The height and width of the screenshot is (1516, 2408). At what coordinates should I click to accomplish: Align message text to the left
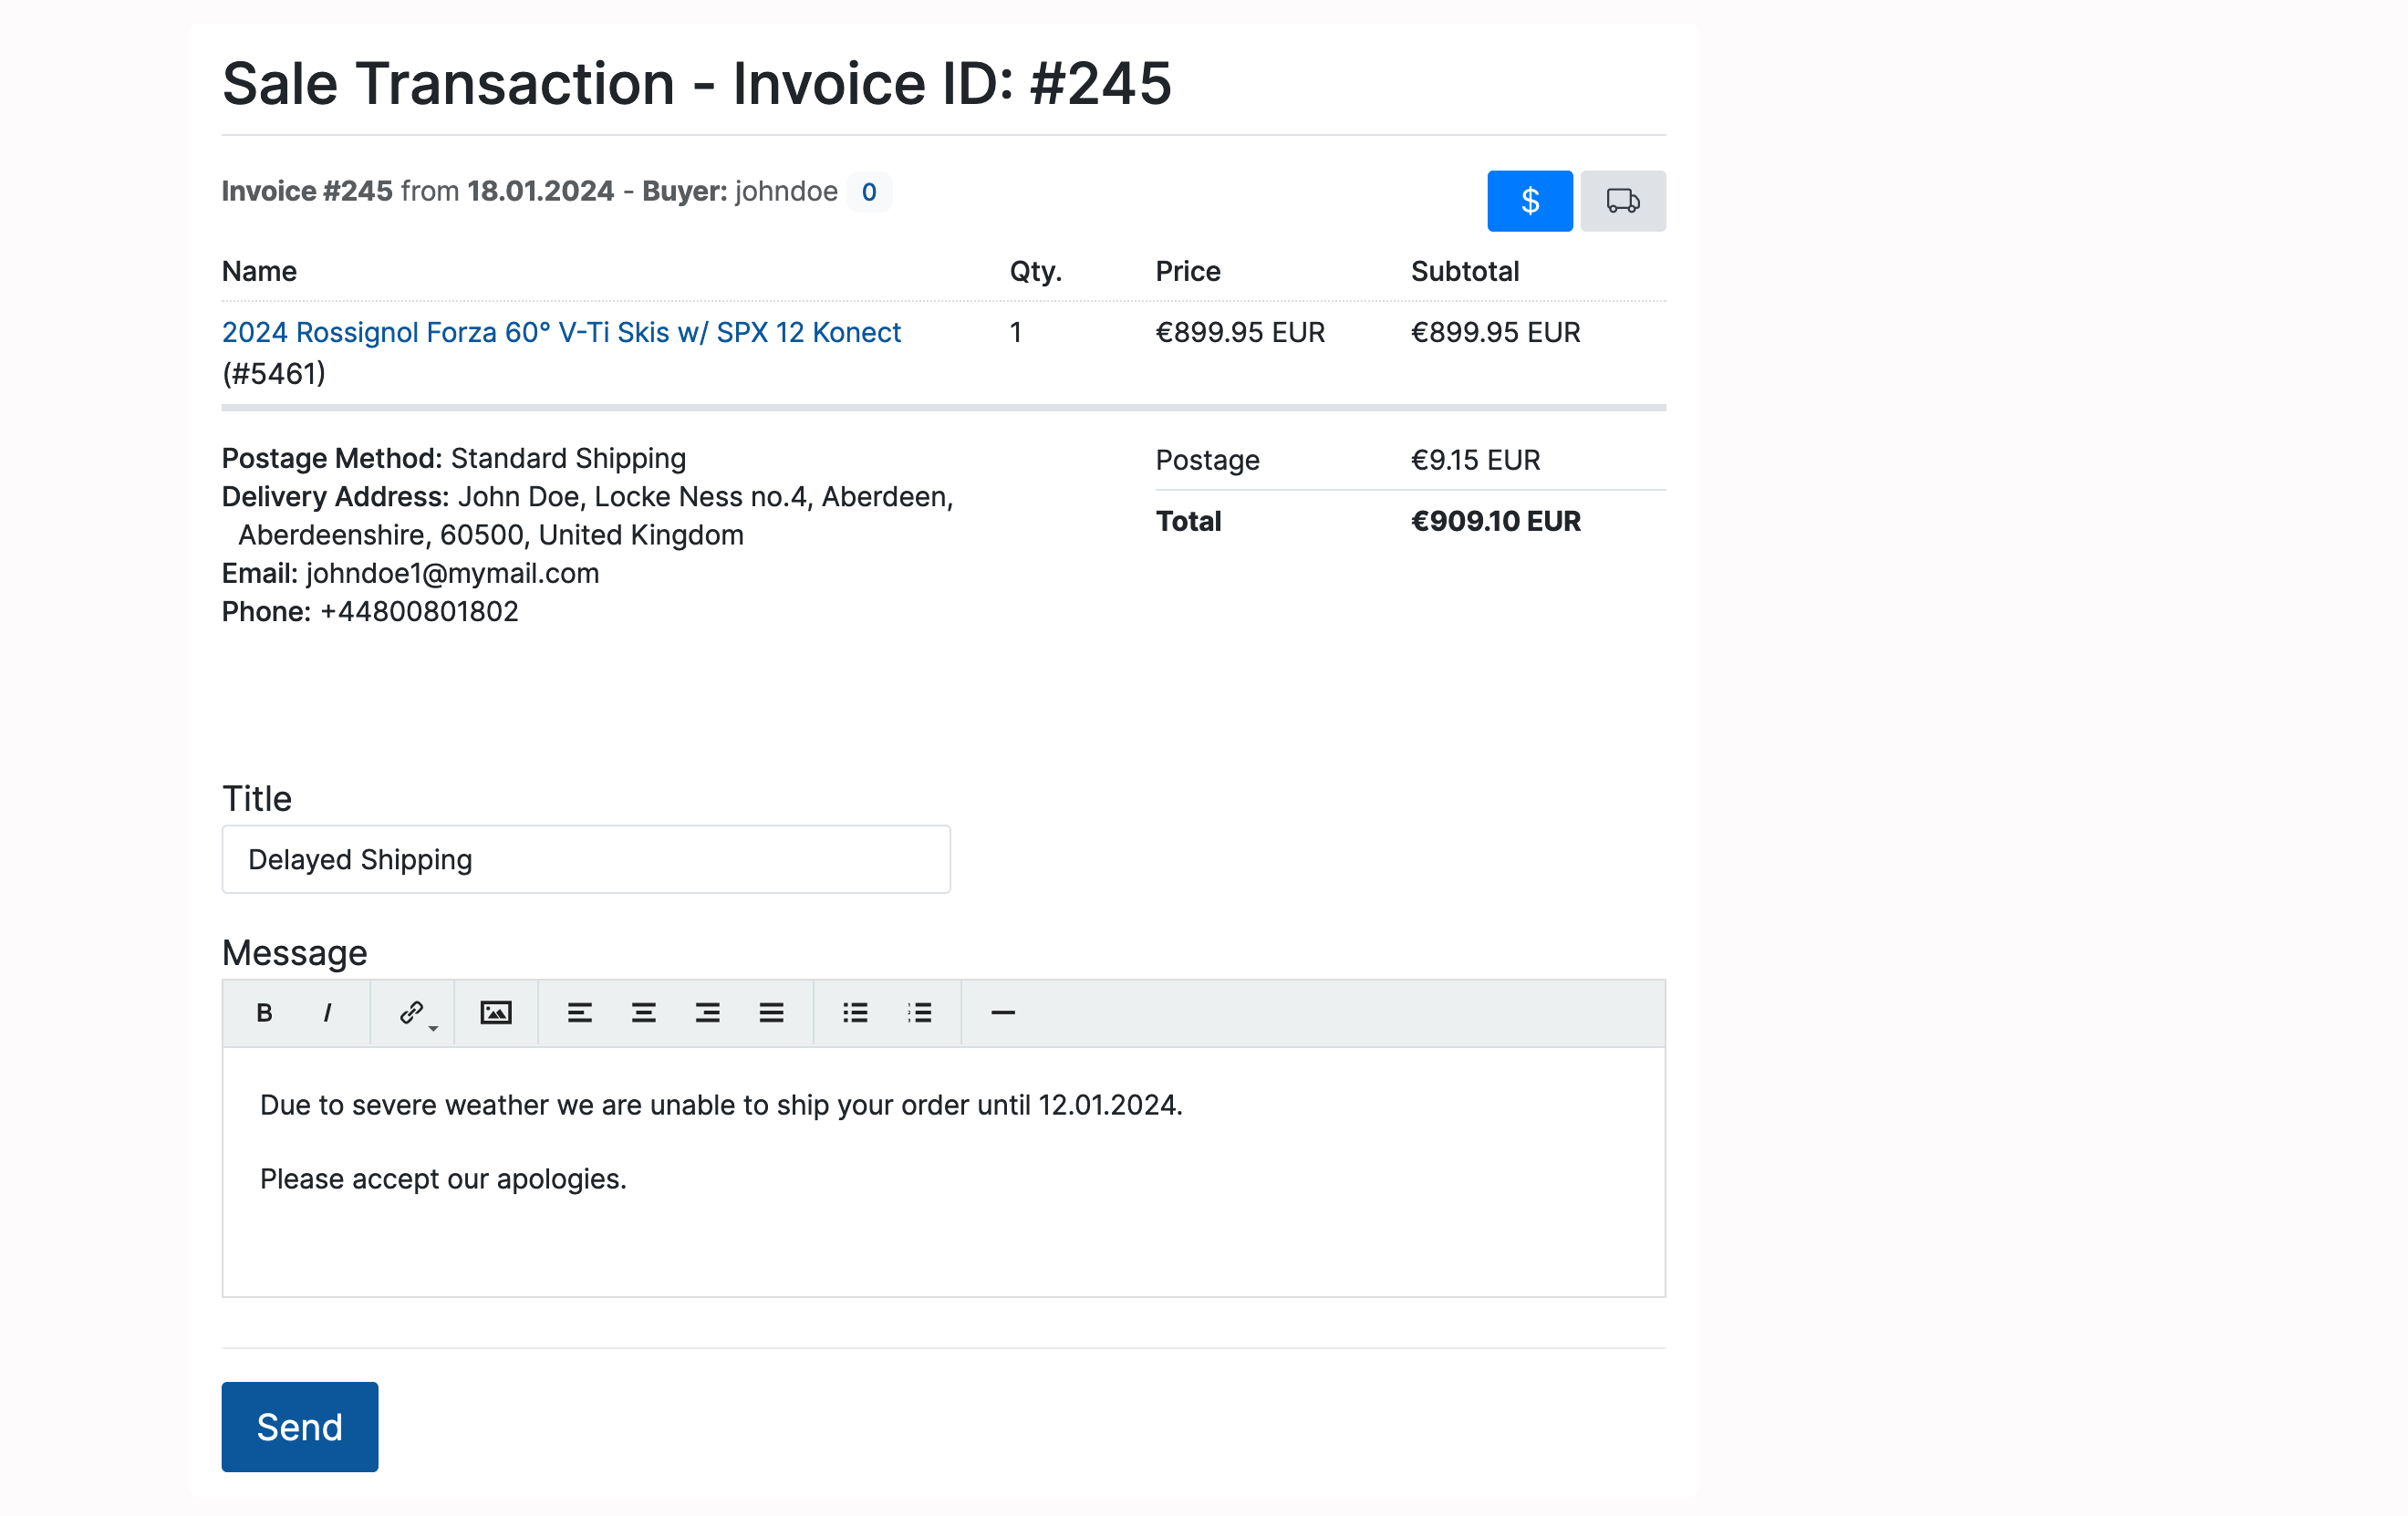[x=580, y=1013]
